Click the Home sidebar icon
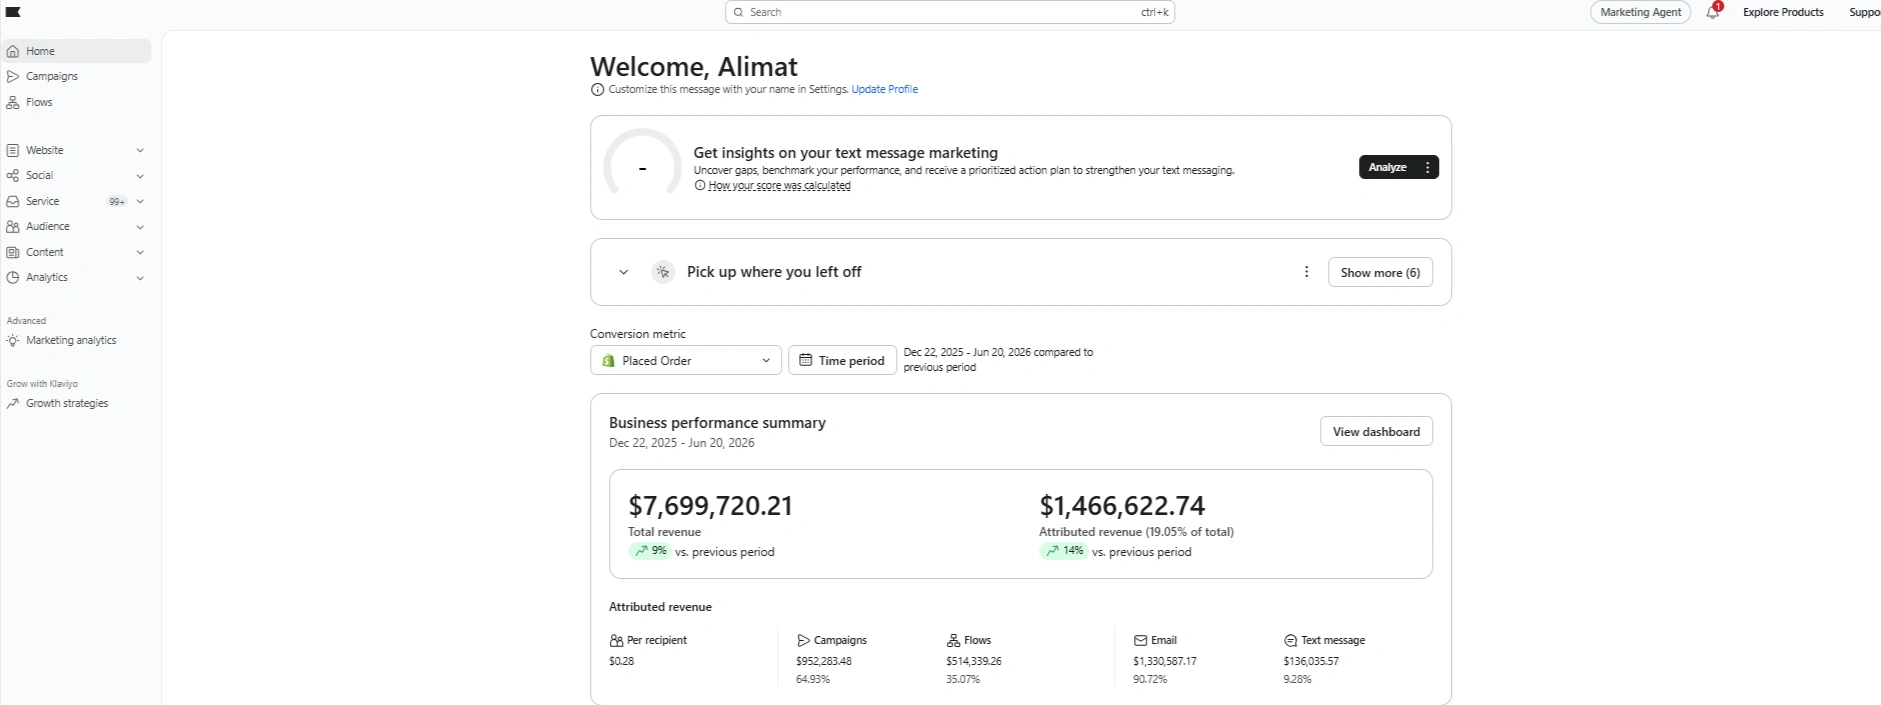 [x=13, y=51]
